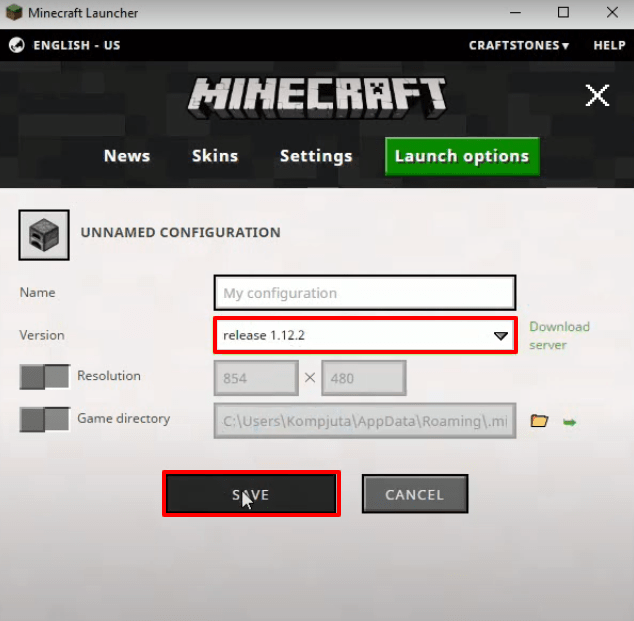
Task: Click the globe language icon
Action: (17, 45)
